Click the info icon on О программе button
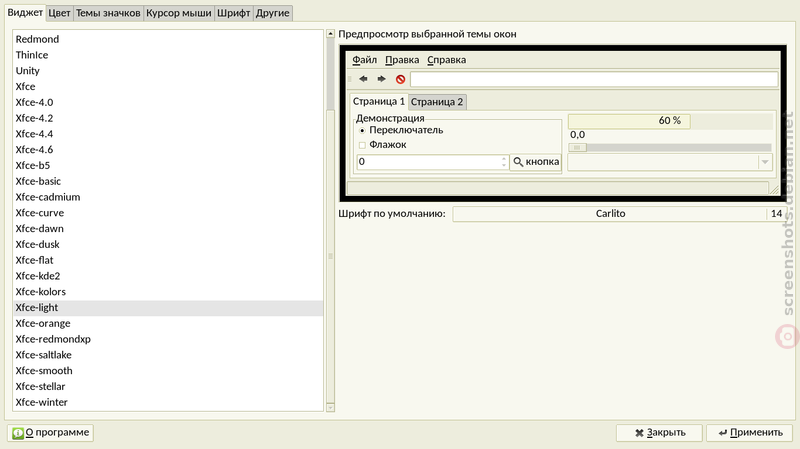Image resolution: width=800 pixels, height=449 pixels. [x=18, y=433]
